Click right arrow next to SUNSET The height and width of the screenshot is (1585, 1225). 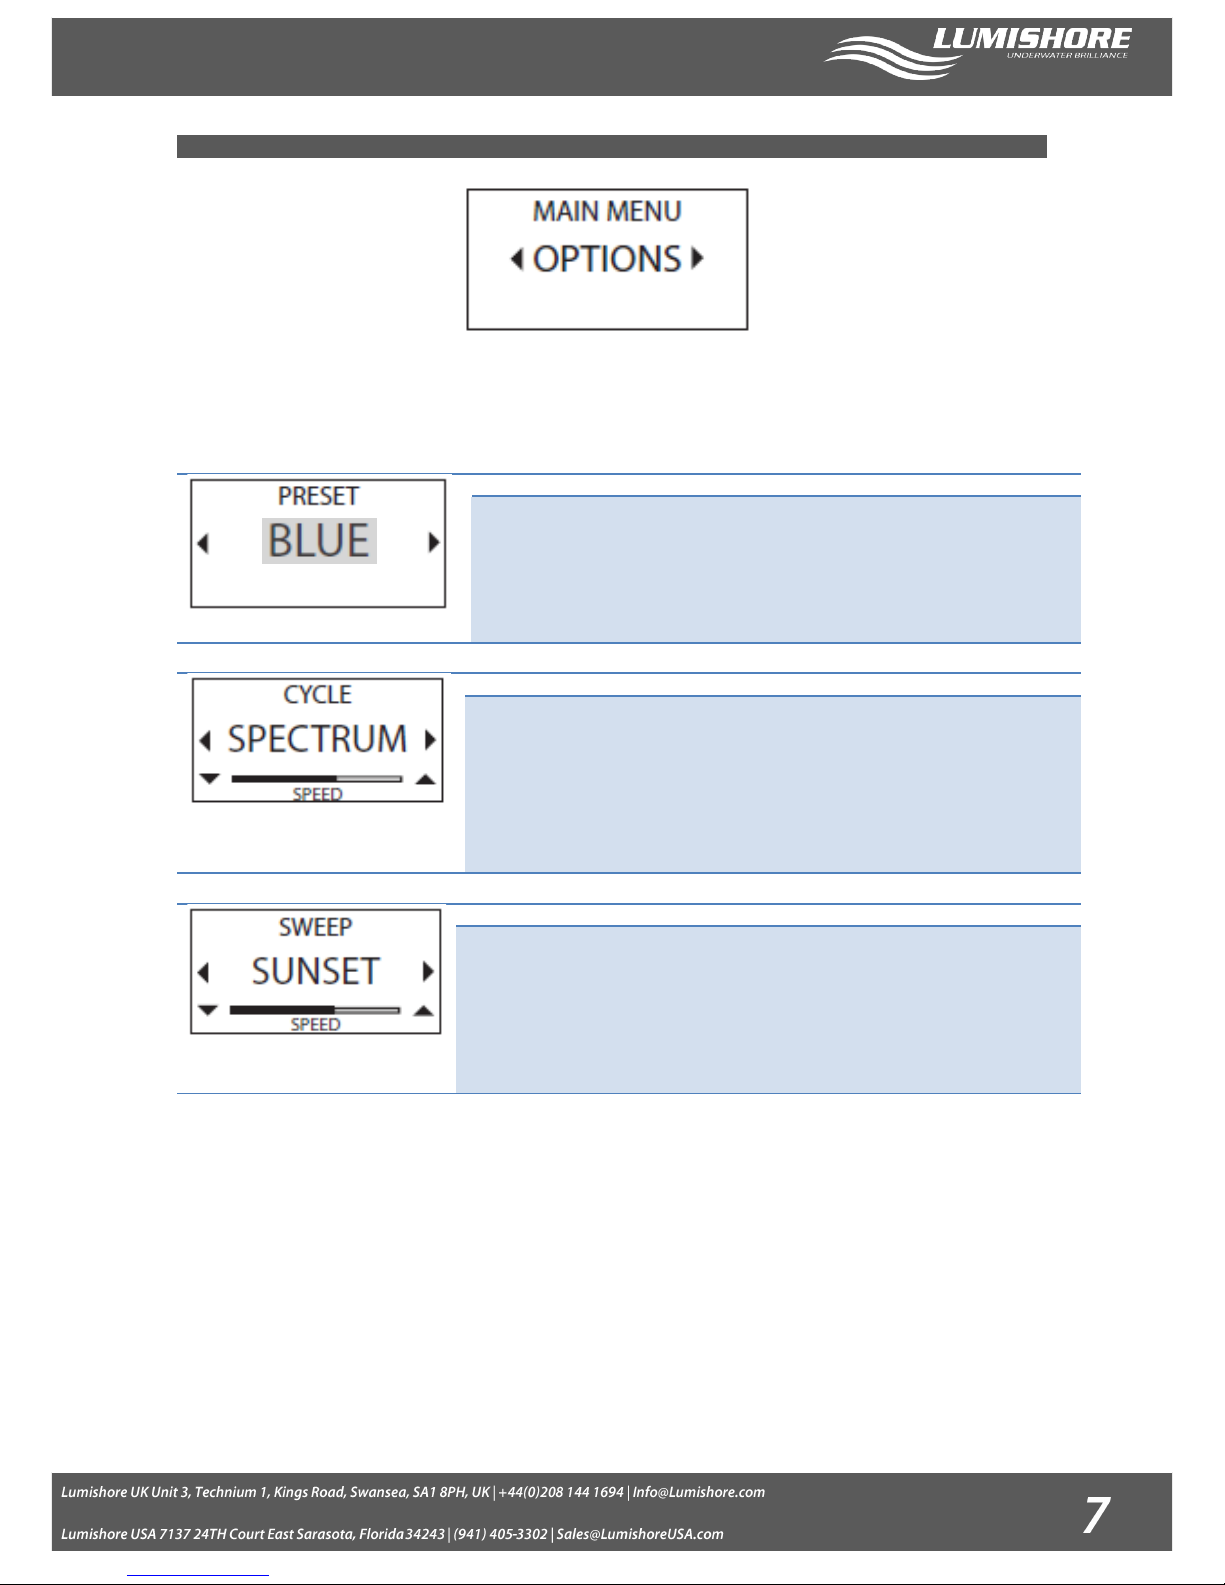click(428, 971)
